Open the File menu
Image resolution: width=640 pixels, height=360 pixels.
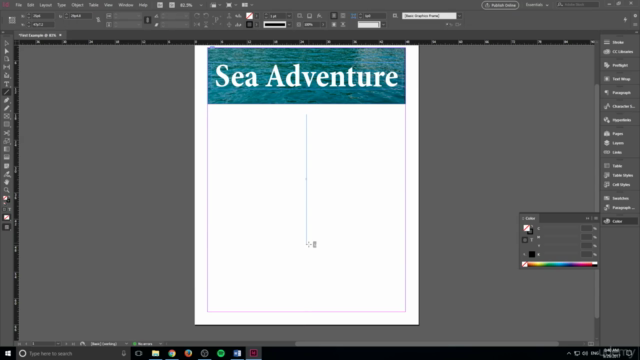pyautogui.click(x=18, y=5)
